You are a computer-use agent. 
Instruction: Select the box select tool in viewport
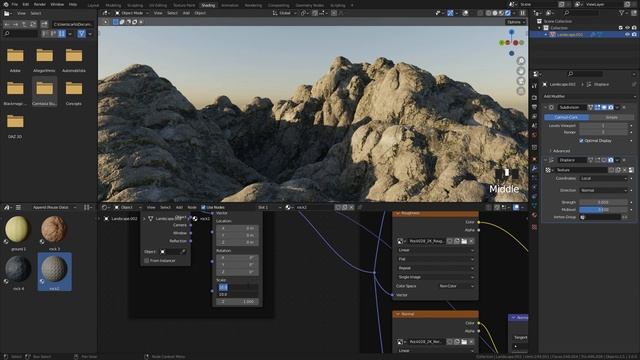click(x=116, y=22)
